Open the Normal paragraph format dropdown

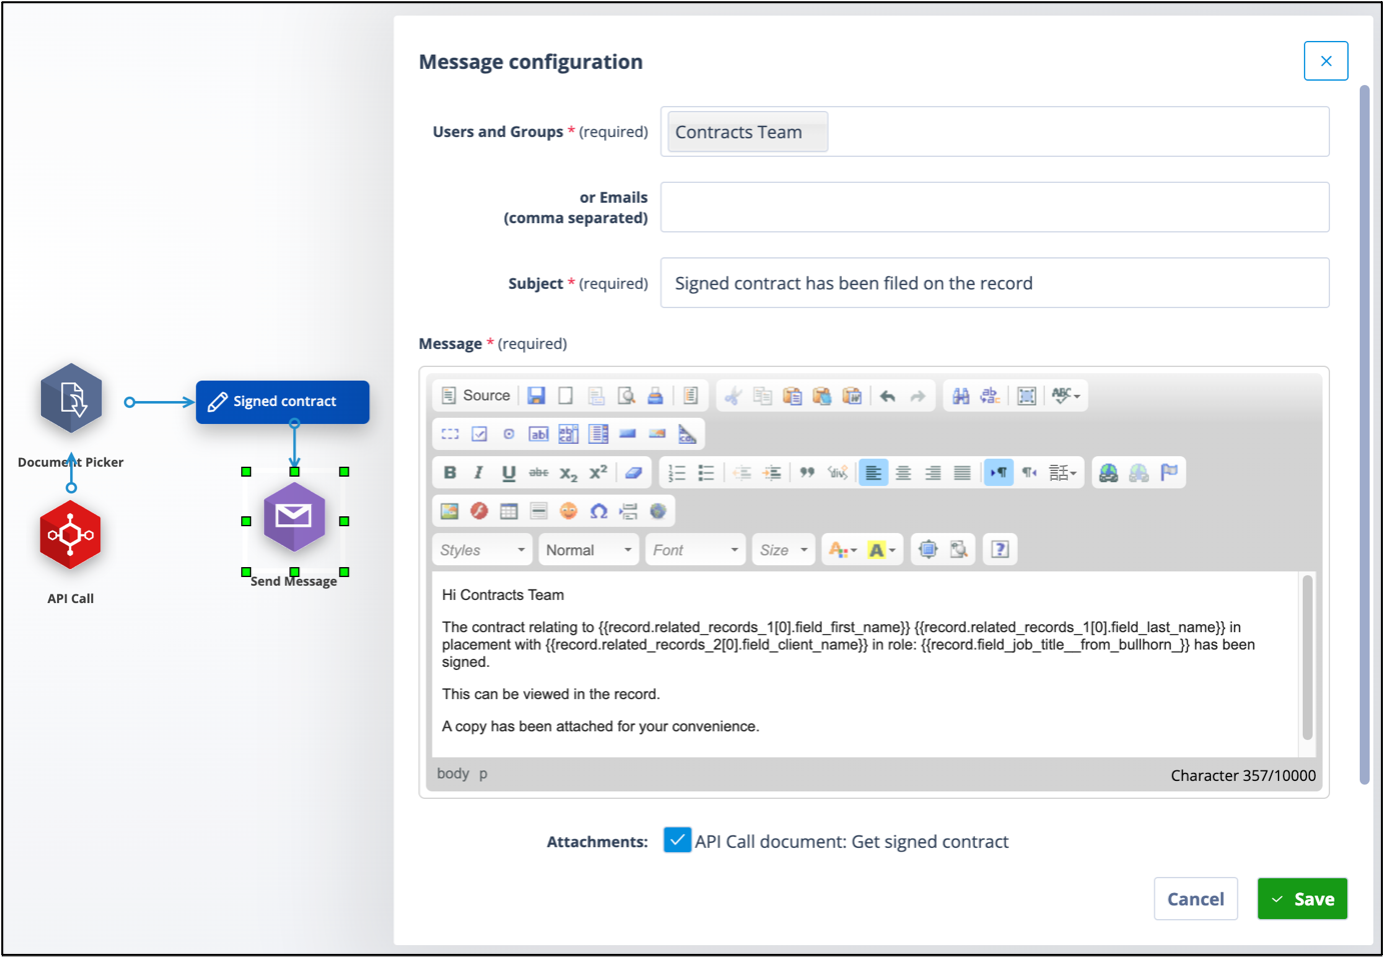click(588, 550)
